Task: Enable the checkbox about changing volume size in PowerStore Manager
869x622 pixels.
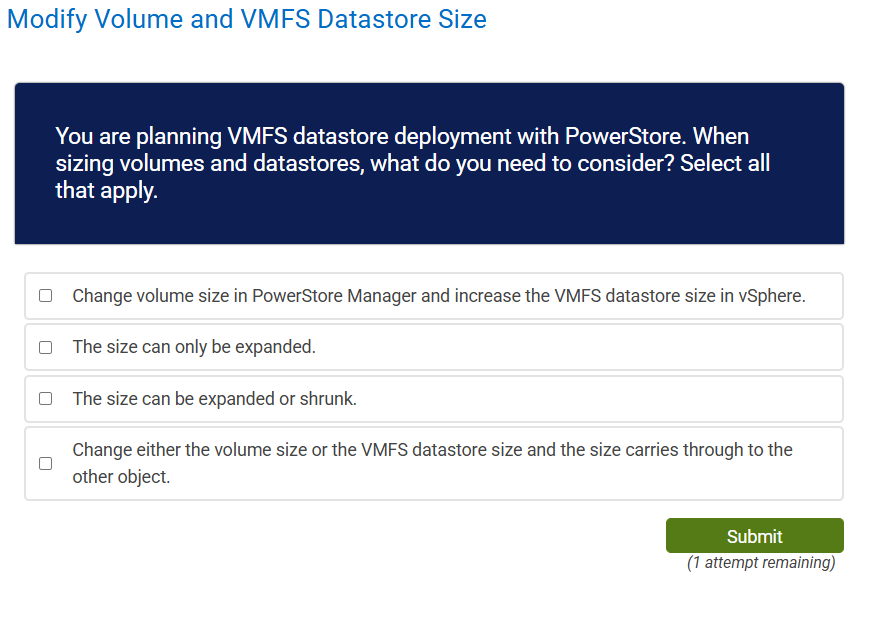Action: pyautogui.click(x=45, y=296)
